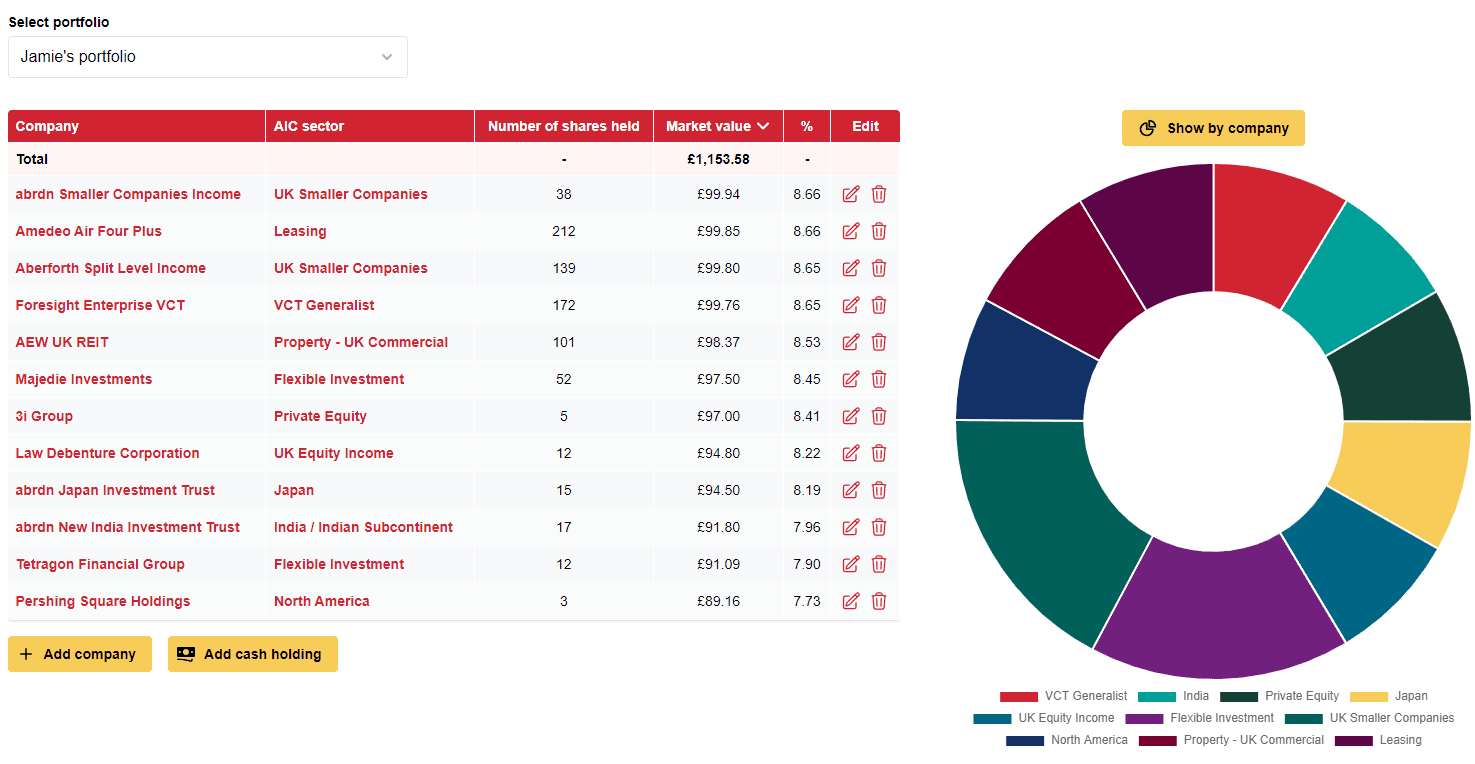Toggle the UK Equity Income legend swatch
Image resolution: width=1475 pixels, height=764 pixels.
coord(992,718)
